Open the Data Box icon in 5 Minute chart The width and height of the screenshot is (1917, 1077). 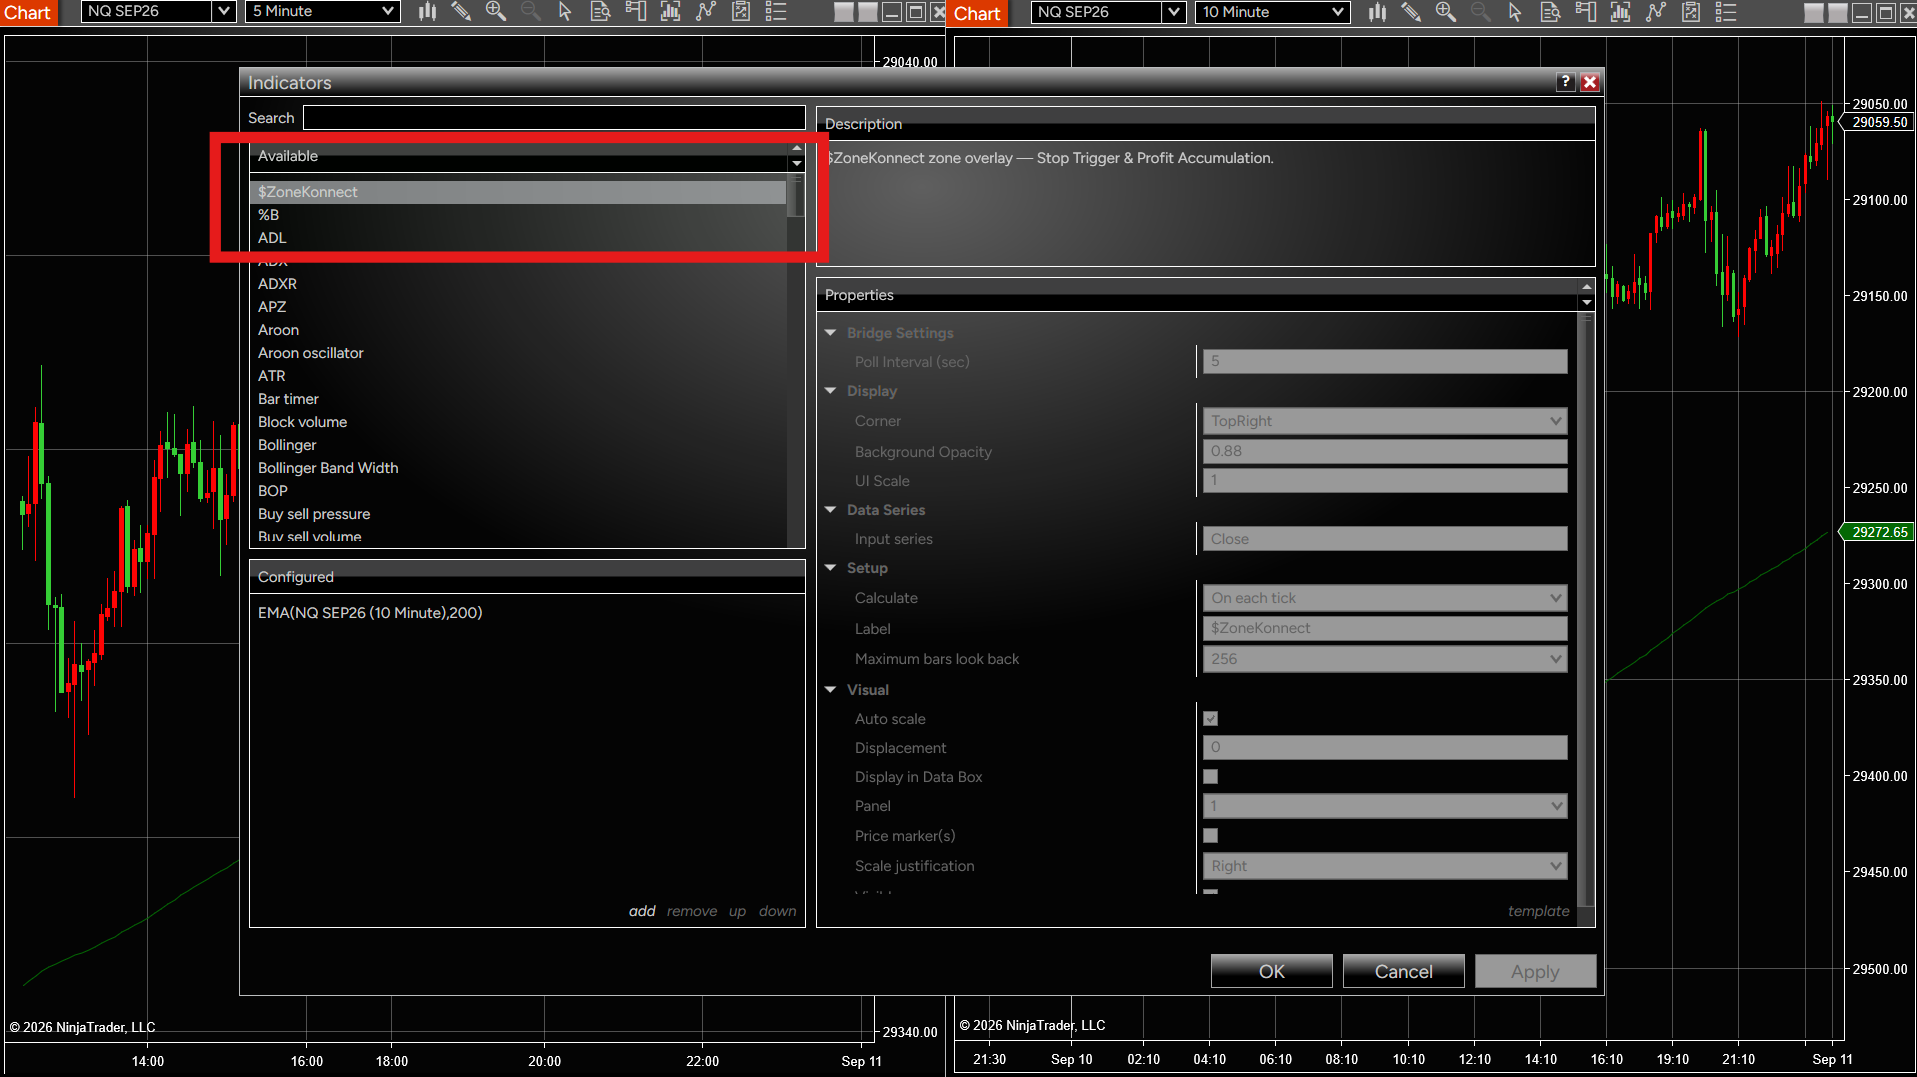(x=600, y=12)
